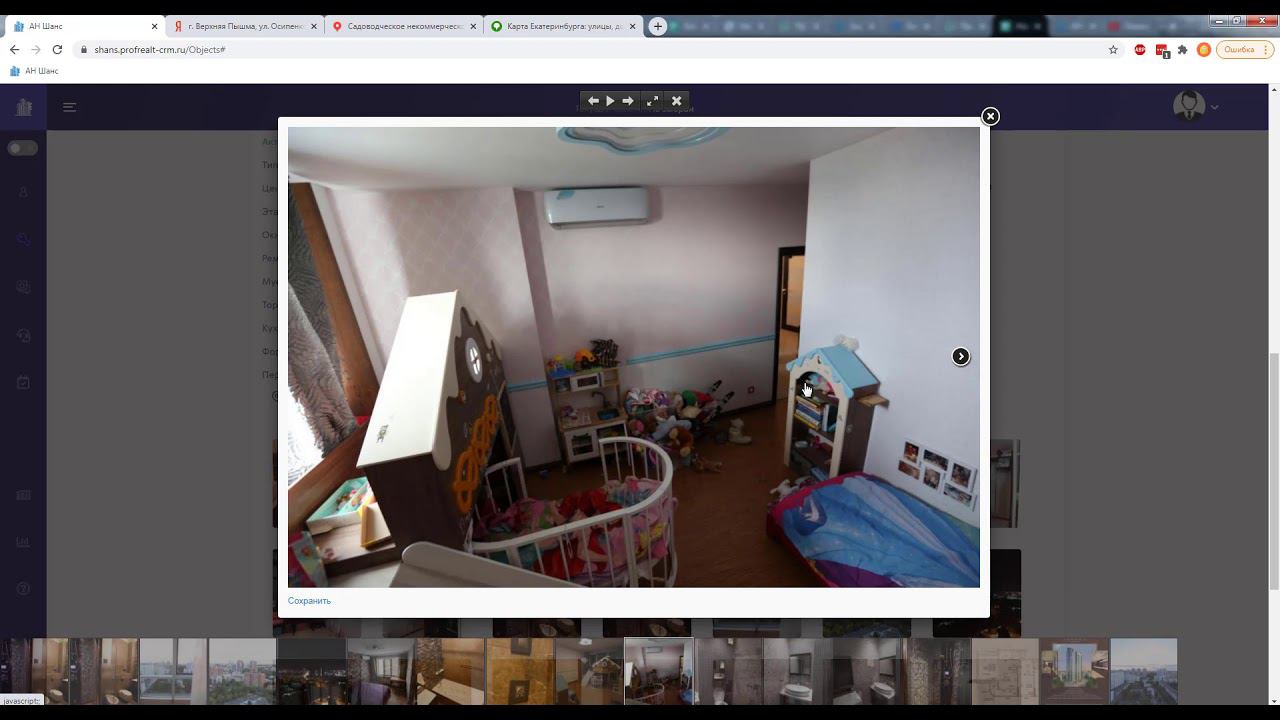Select the highlighted nursery room thumbnail
Screen dimensions: 1280x720
659,672
